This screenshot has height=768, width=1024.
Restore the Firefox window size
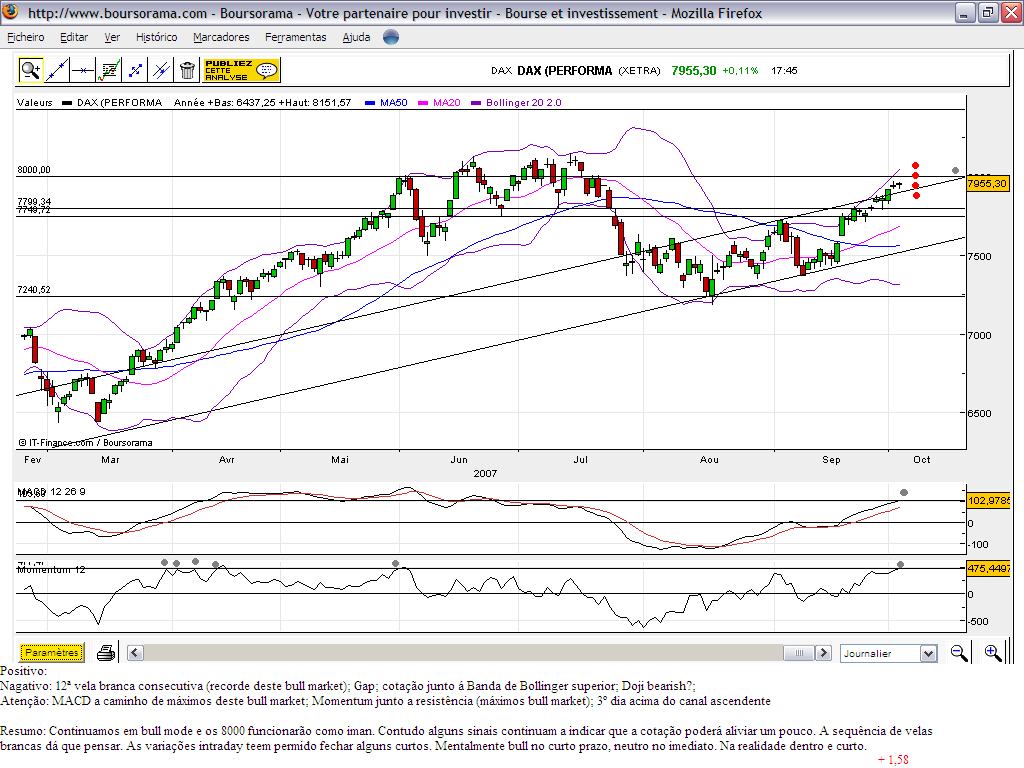point(987,12)
